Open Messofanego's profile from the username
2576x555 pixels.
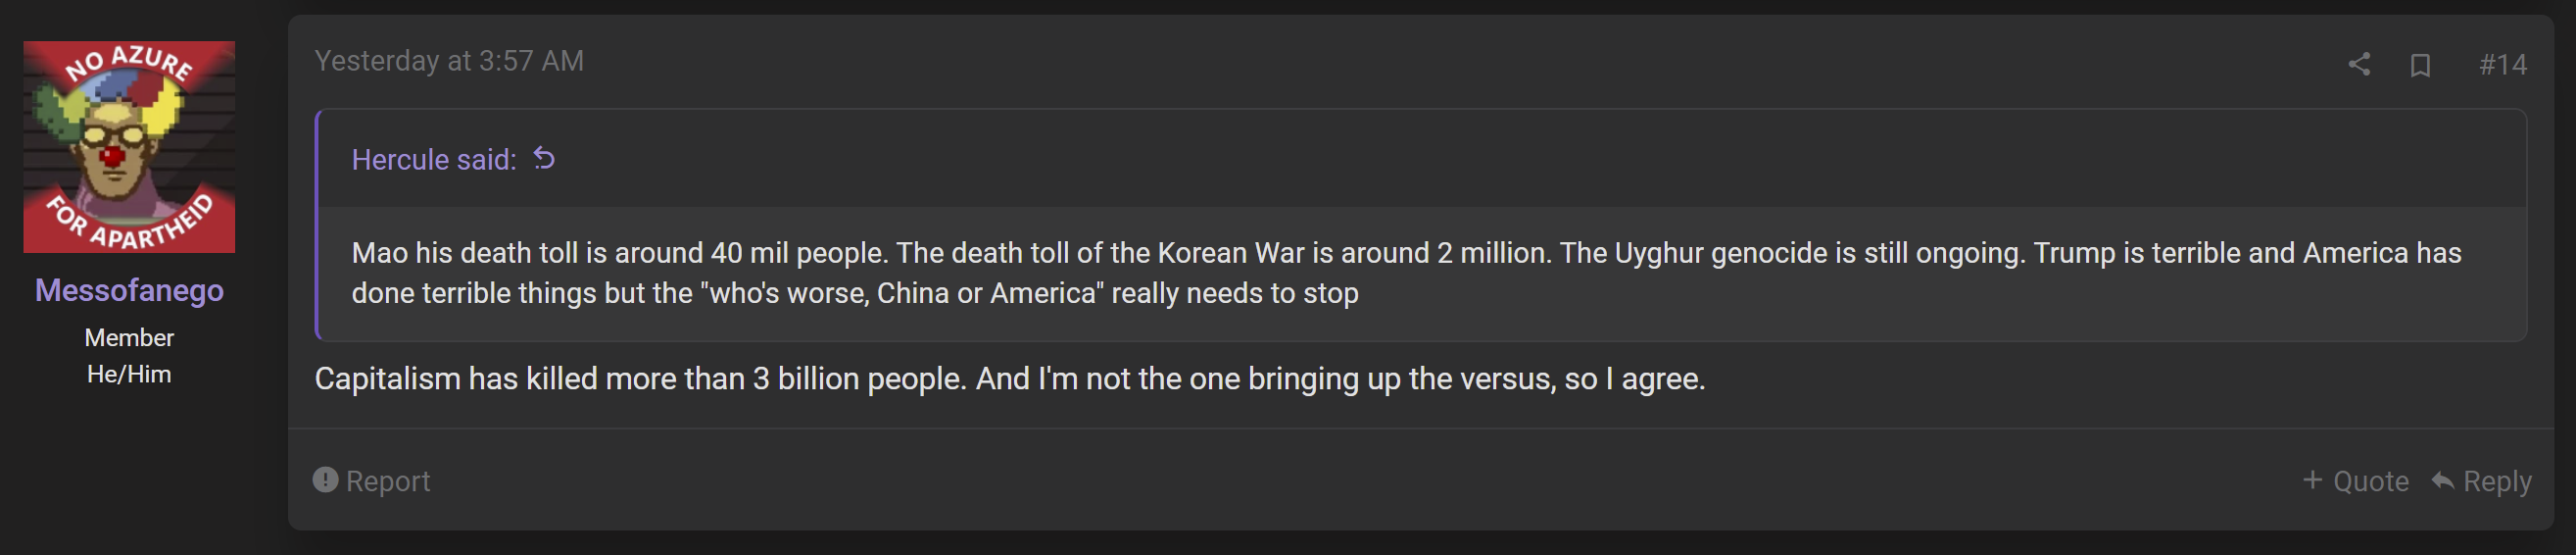pyautogui.click(x=129, y=290)
